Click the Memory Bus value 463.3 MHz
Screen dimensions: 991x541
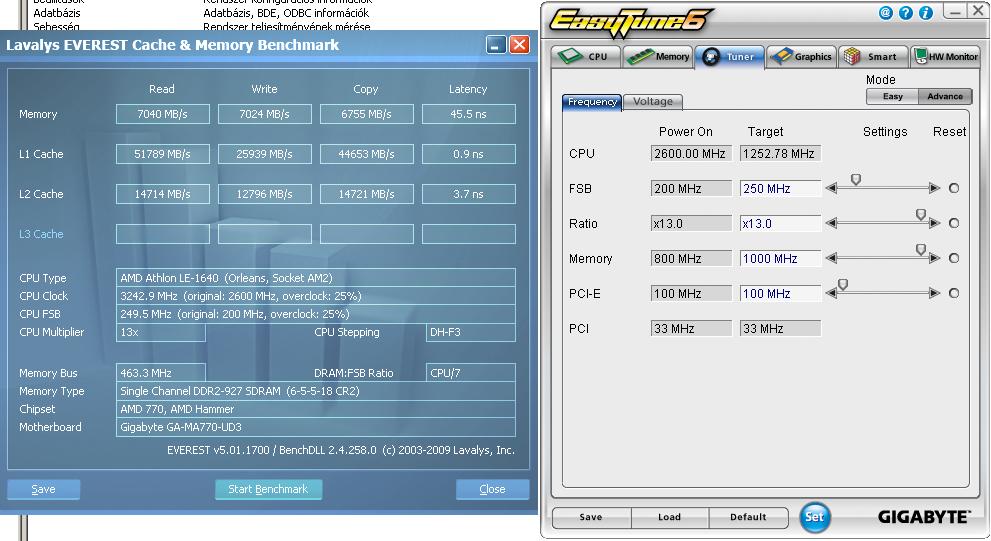161,373
